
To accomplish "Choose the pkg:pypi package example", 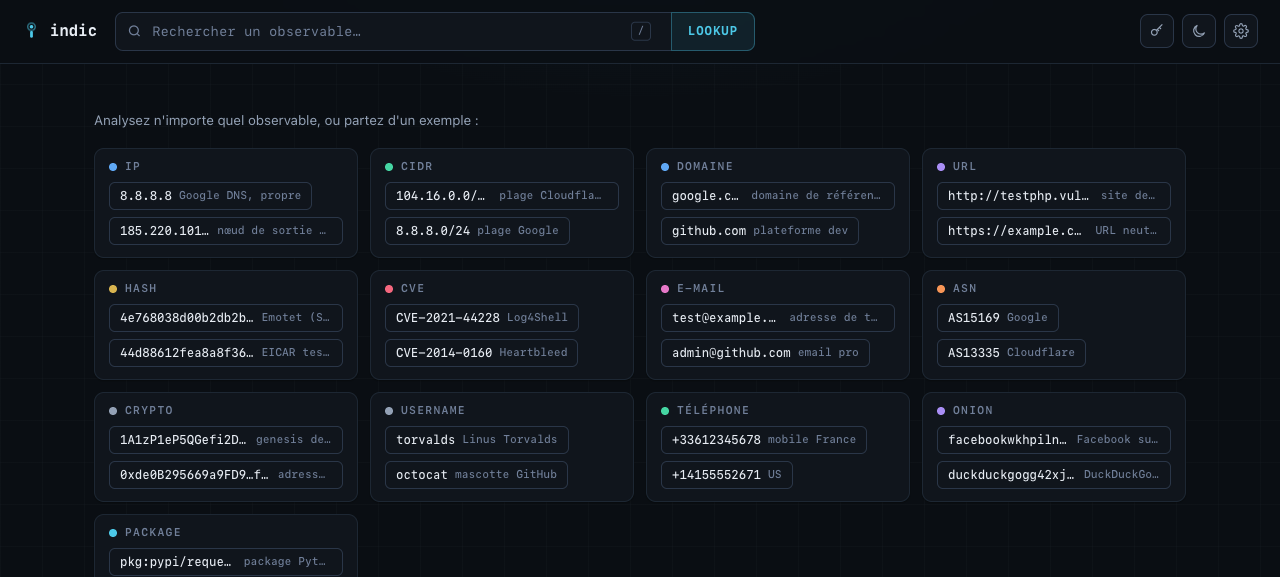I will tap(226, 562).
